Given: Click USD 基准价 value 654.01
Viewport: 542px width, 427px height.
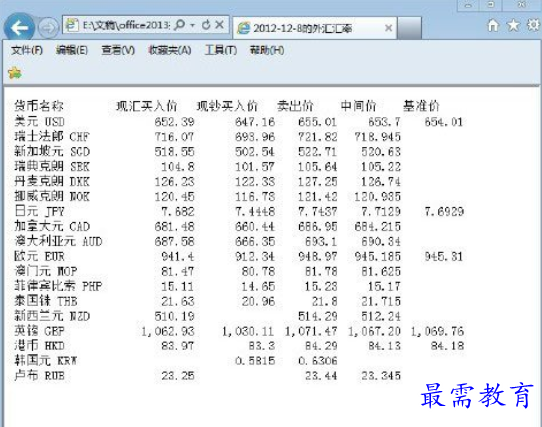Looking at the screenshot, I should [444, 122].
